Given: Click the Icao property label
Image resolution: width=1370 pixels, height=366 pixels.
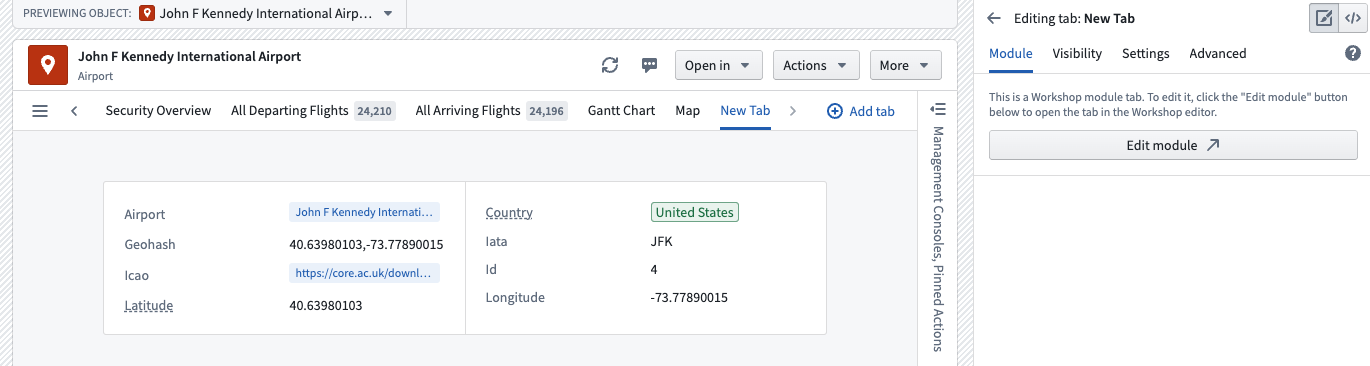Looking at the screenshot, I should click(x=137, y=276).
